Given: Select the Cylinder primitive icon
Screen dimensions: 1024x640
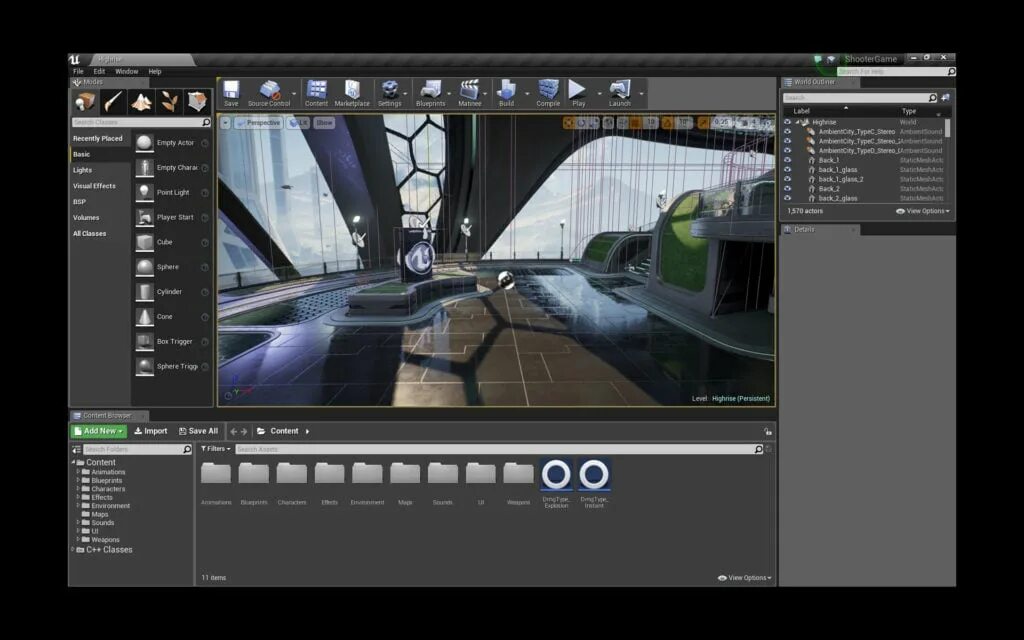Looking at the screenshot, I should [144, 291].
